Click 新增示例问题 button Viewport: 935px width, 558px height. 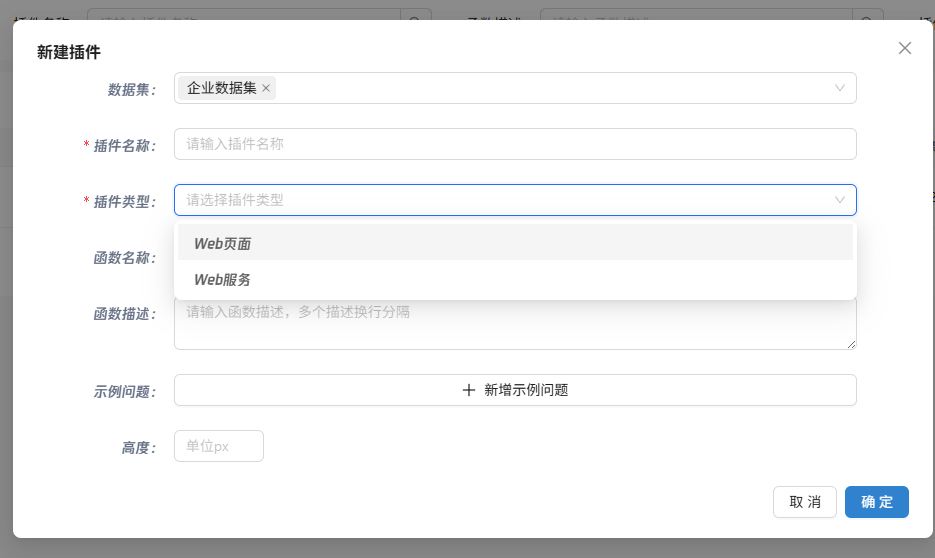515,390
